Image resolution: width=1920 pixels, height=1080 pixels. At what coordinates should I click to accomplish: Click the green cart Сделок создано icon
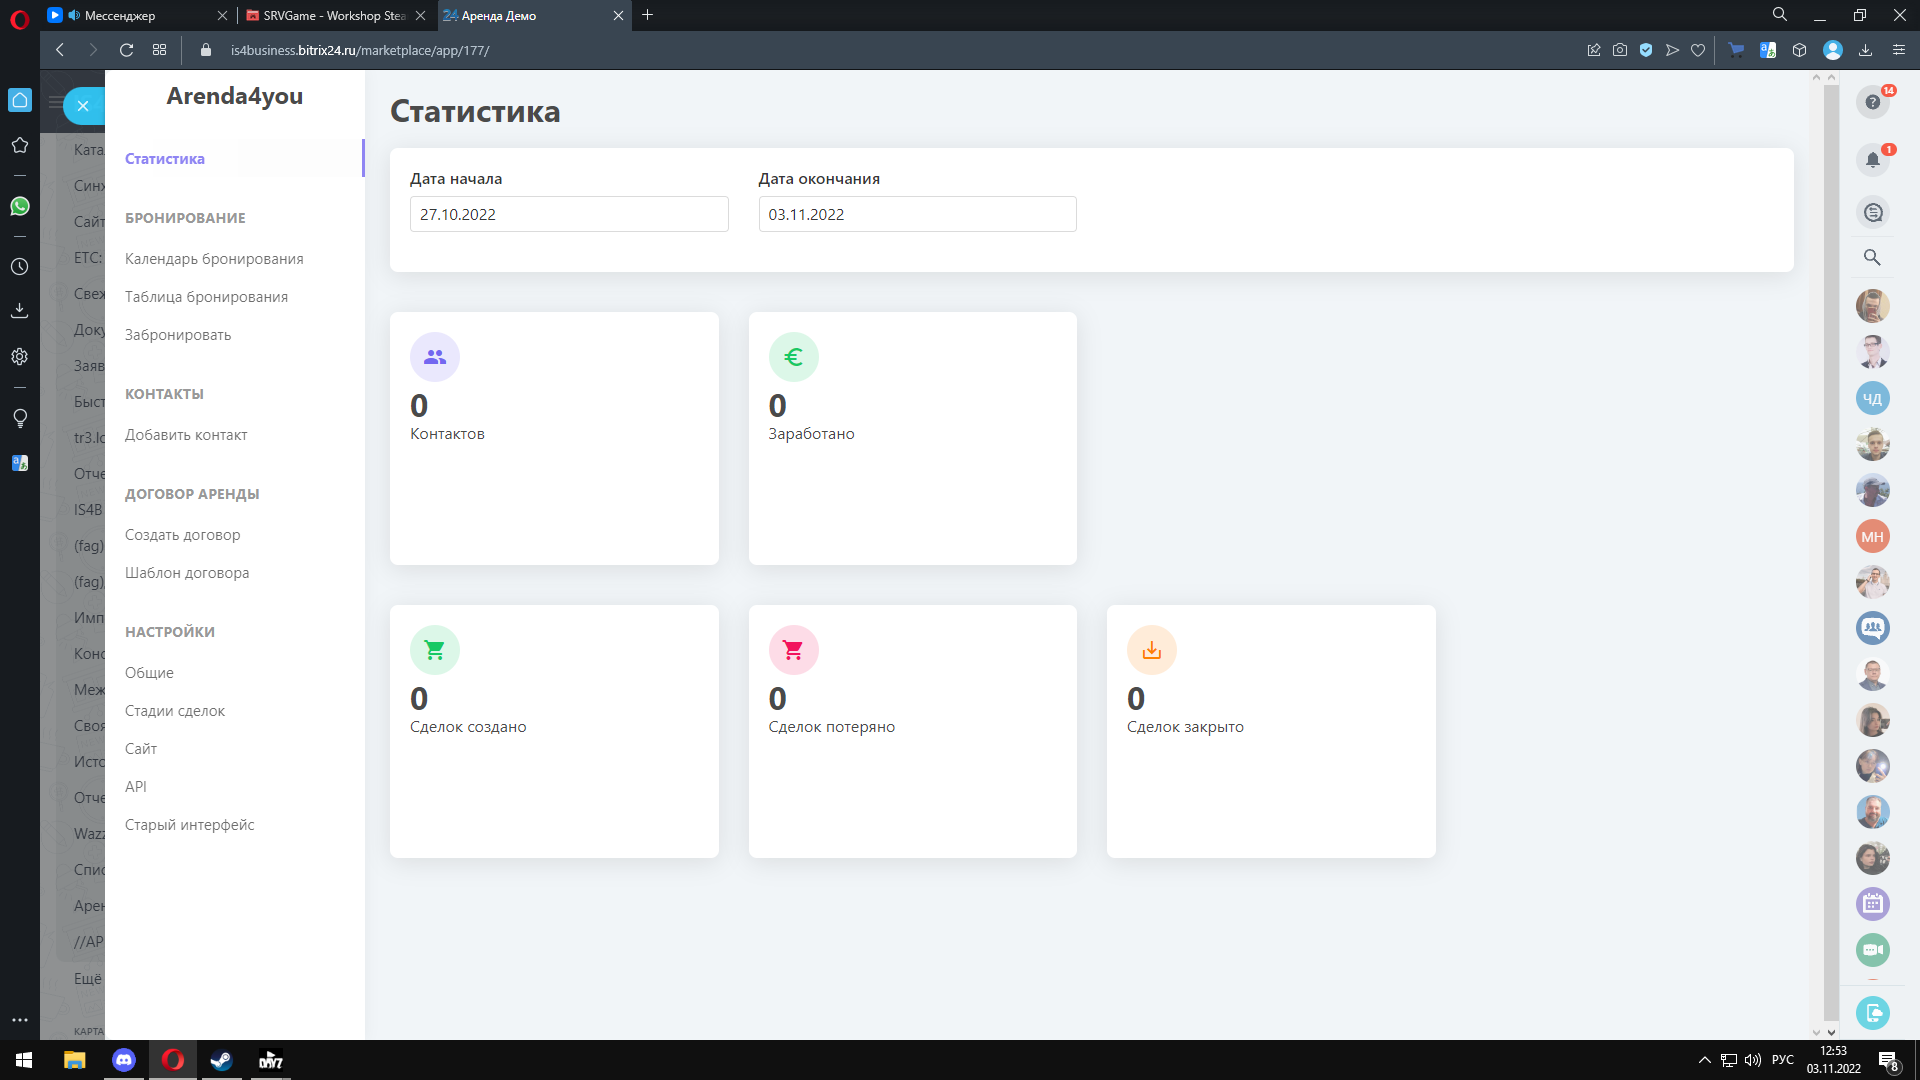tap(434, 650)
